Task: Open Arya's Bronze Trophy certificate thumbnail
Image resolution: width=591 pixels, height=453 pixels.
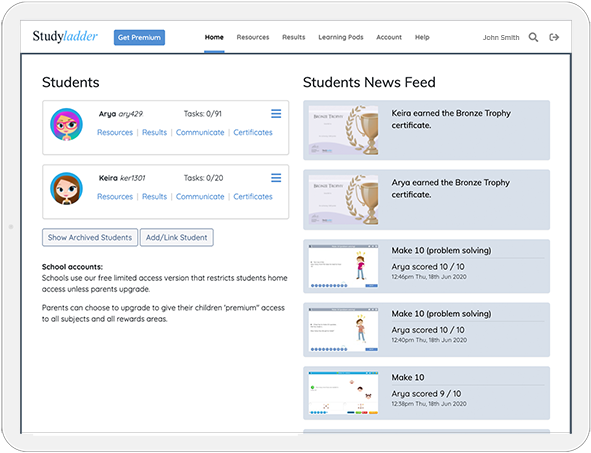Action: (343, 200)
